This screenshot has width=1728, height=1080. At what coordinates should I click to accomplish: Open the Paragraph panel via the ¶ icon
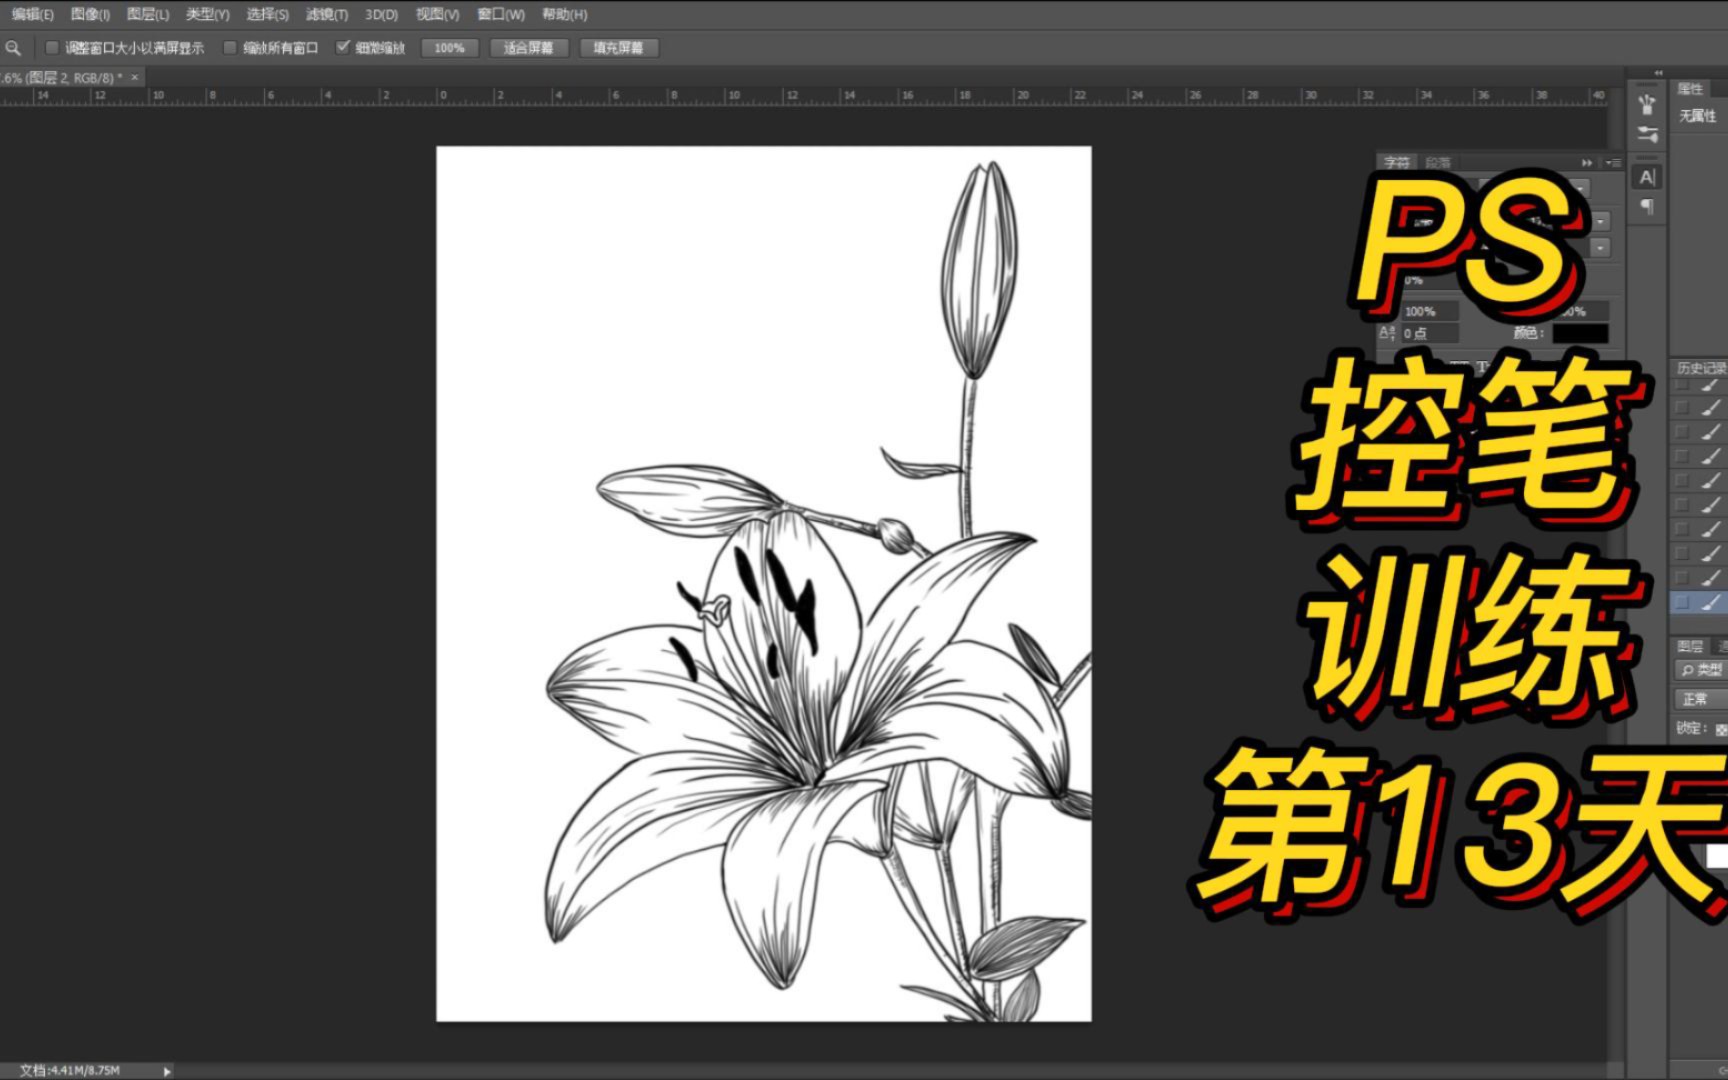pos(1648,204)
